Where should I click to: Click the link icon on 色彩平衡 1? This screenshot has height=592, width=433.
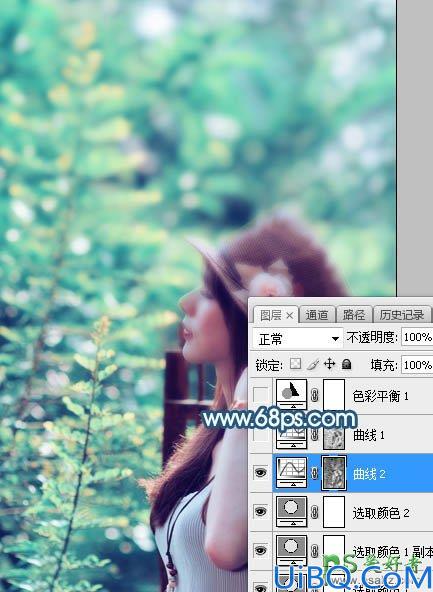[314, 395]
